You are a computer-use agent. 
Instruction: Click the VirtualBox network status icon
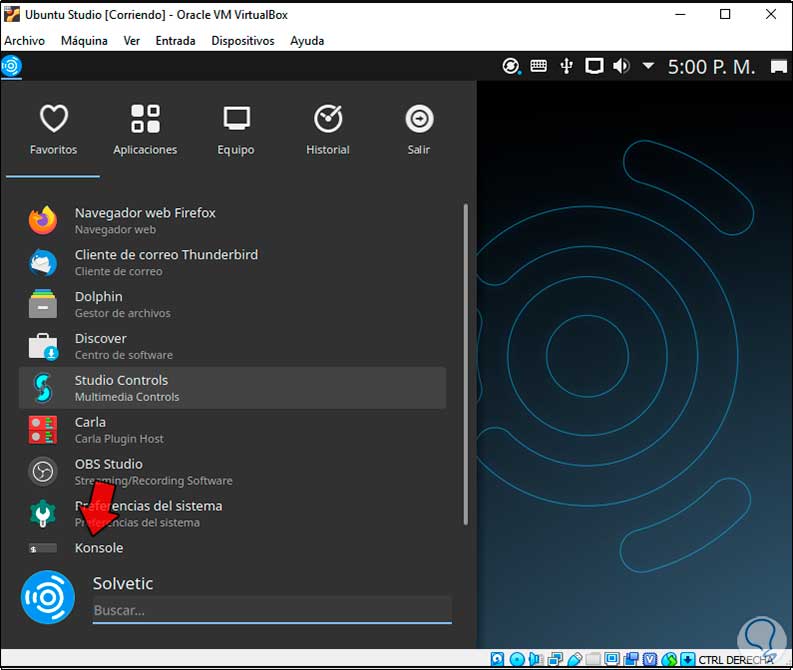tap(555, 659)
